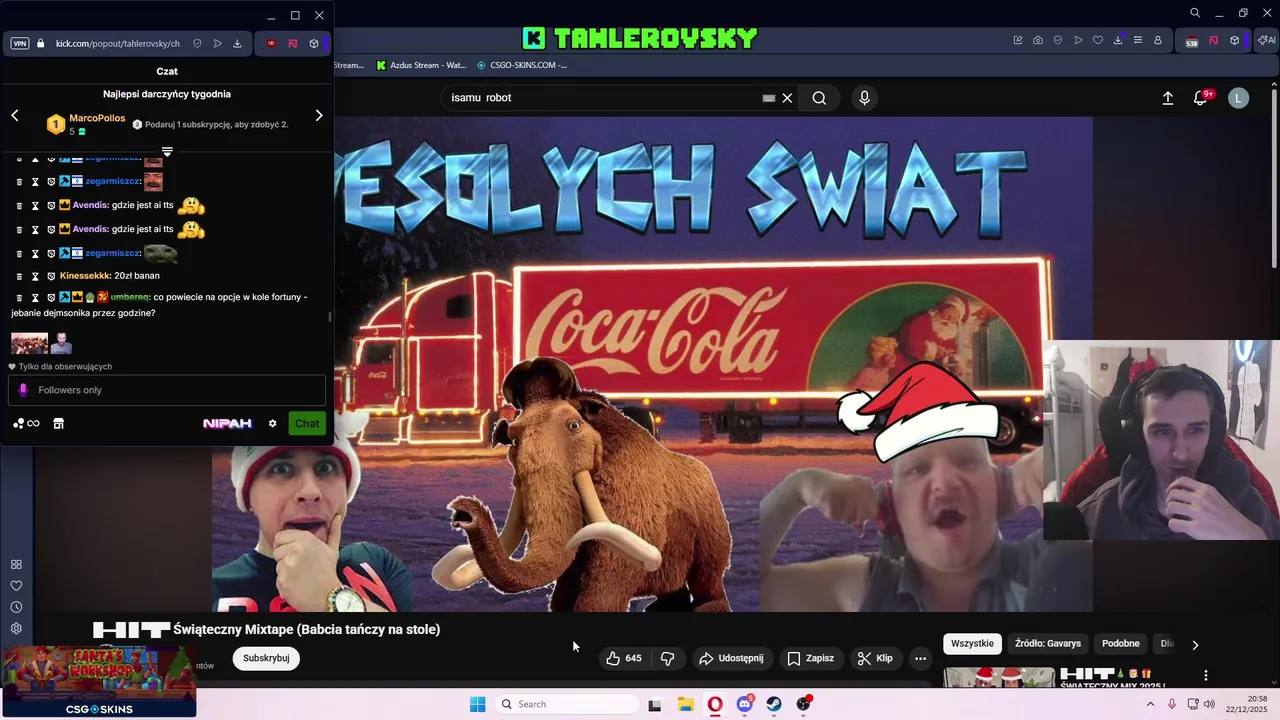Dislike the Świąteczny Mixtape video
This screenshot has width=1280, height=720.
667,658
